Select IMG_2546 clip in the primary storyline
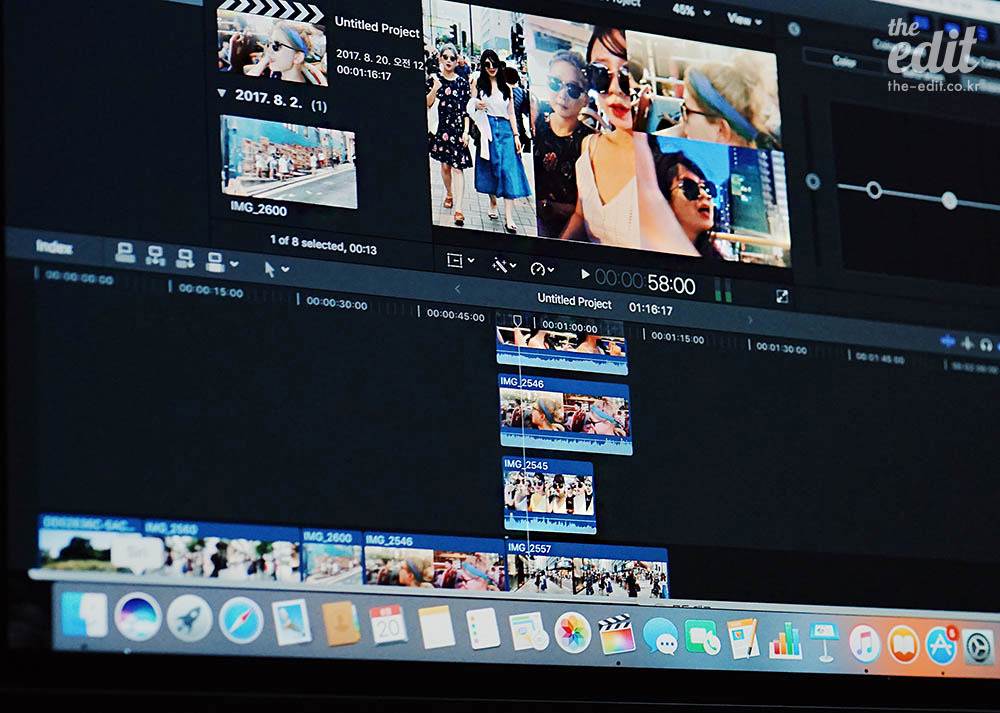The height and width of the screenshot is (713, 1000). 434,561
